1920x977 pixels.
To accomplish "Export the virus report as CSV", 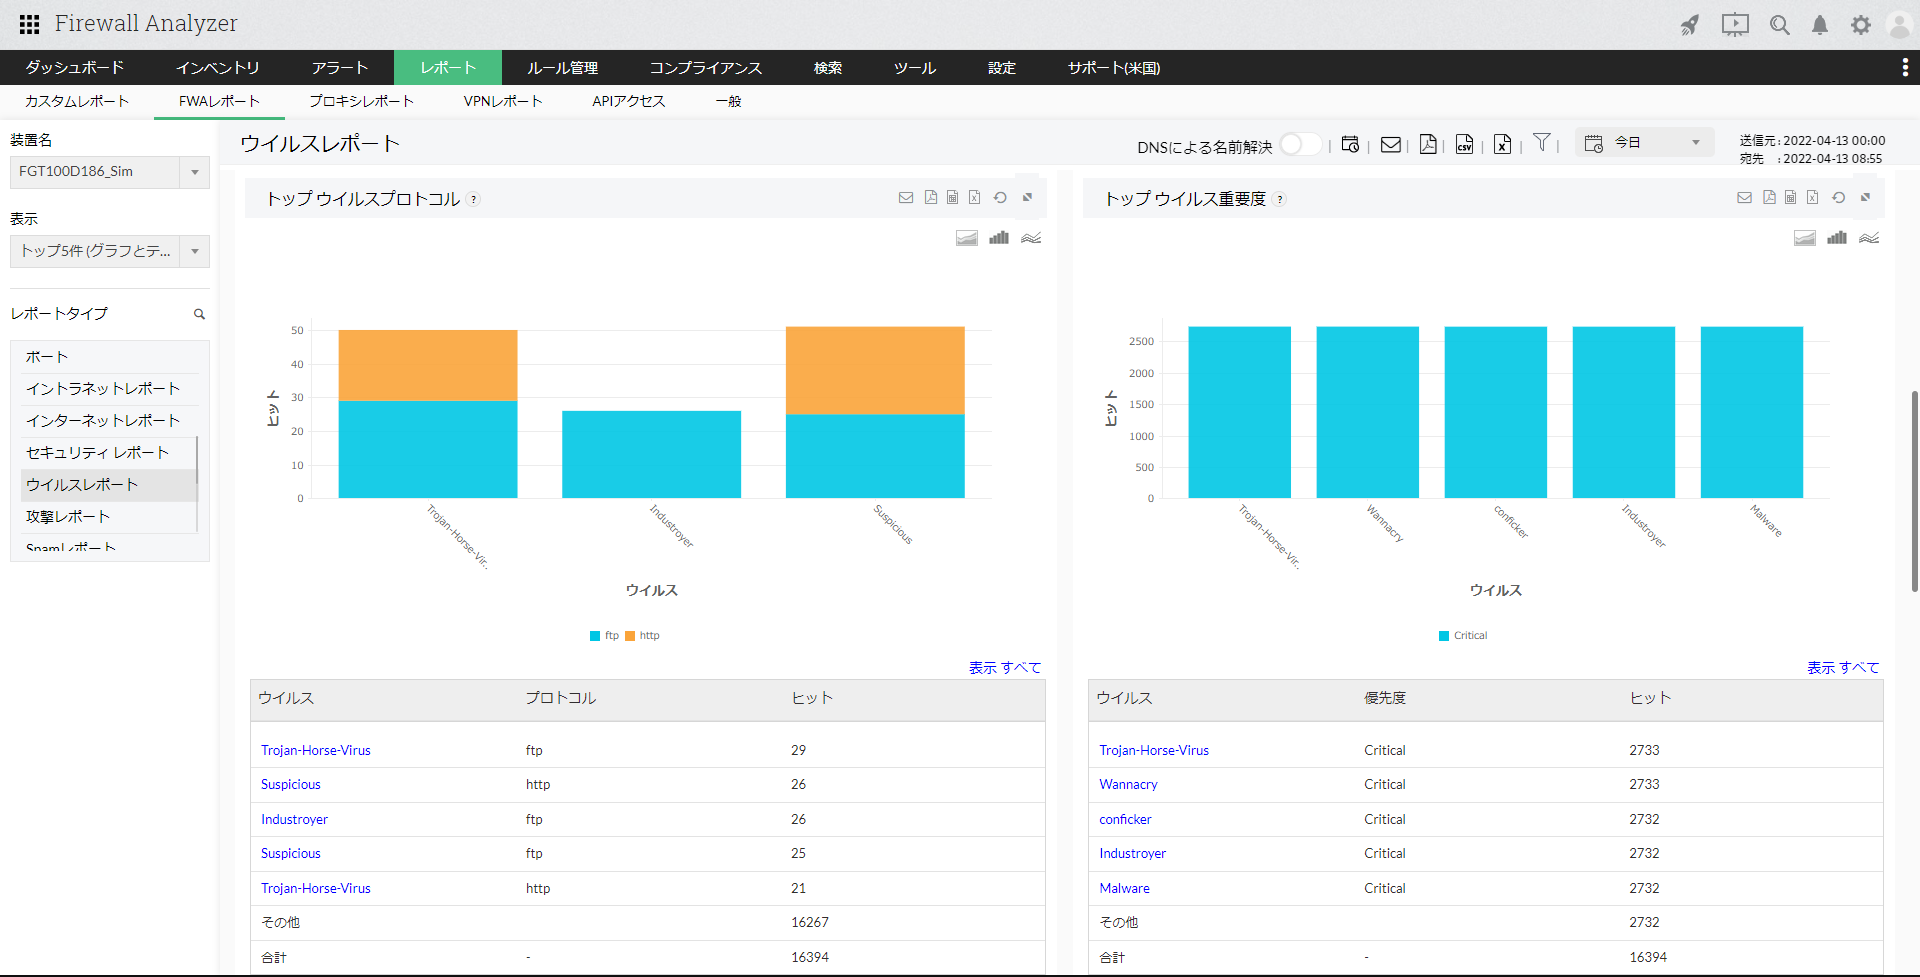I will 1464,145.
